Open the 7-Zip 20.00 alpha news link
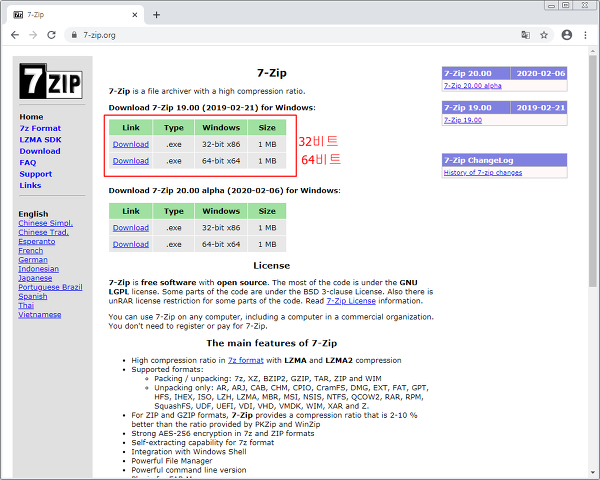The image size is (600, 480). point(473,86)
